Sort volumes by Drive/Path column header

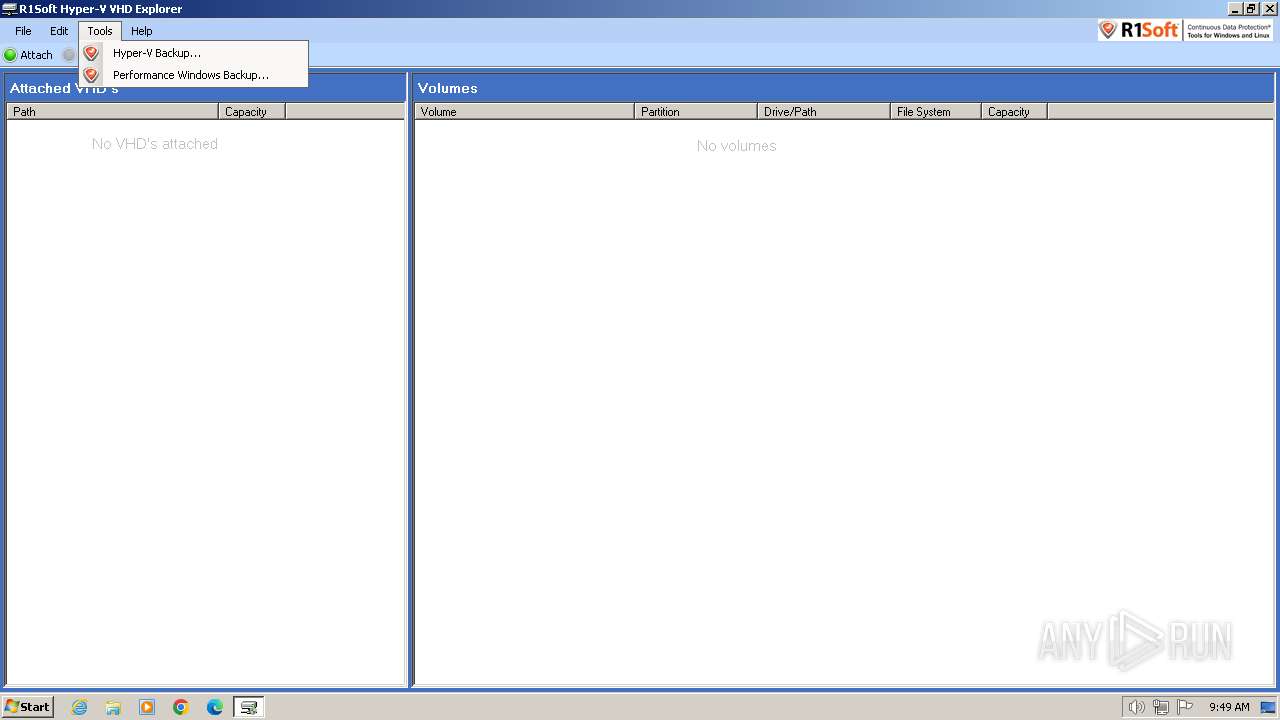coord(824,111)
